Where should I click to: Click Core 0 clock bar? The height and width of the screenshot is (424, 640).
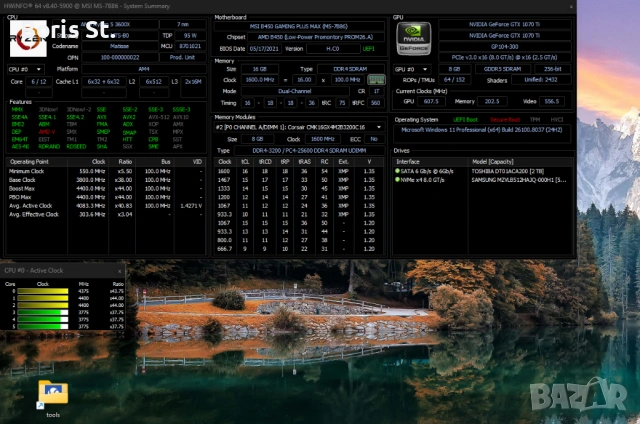(42, 291)
